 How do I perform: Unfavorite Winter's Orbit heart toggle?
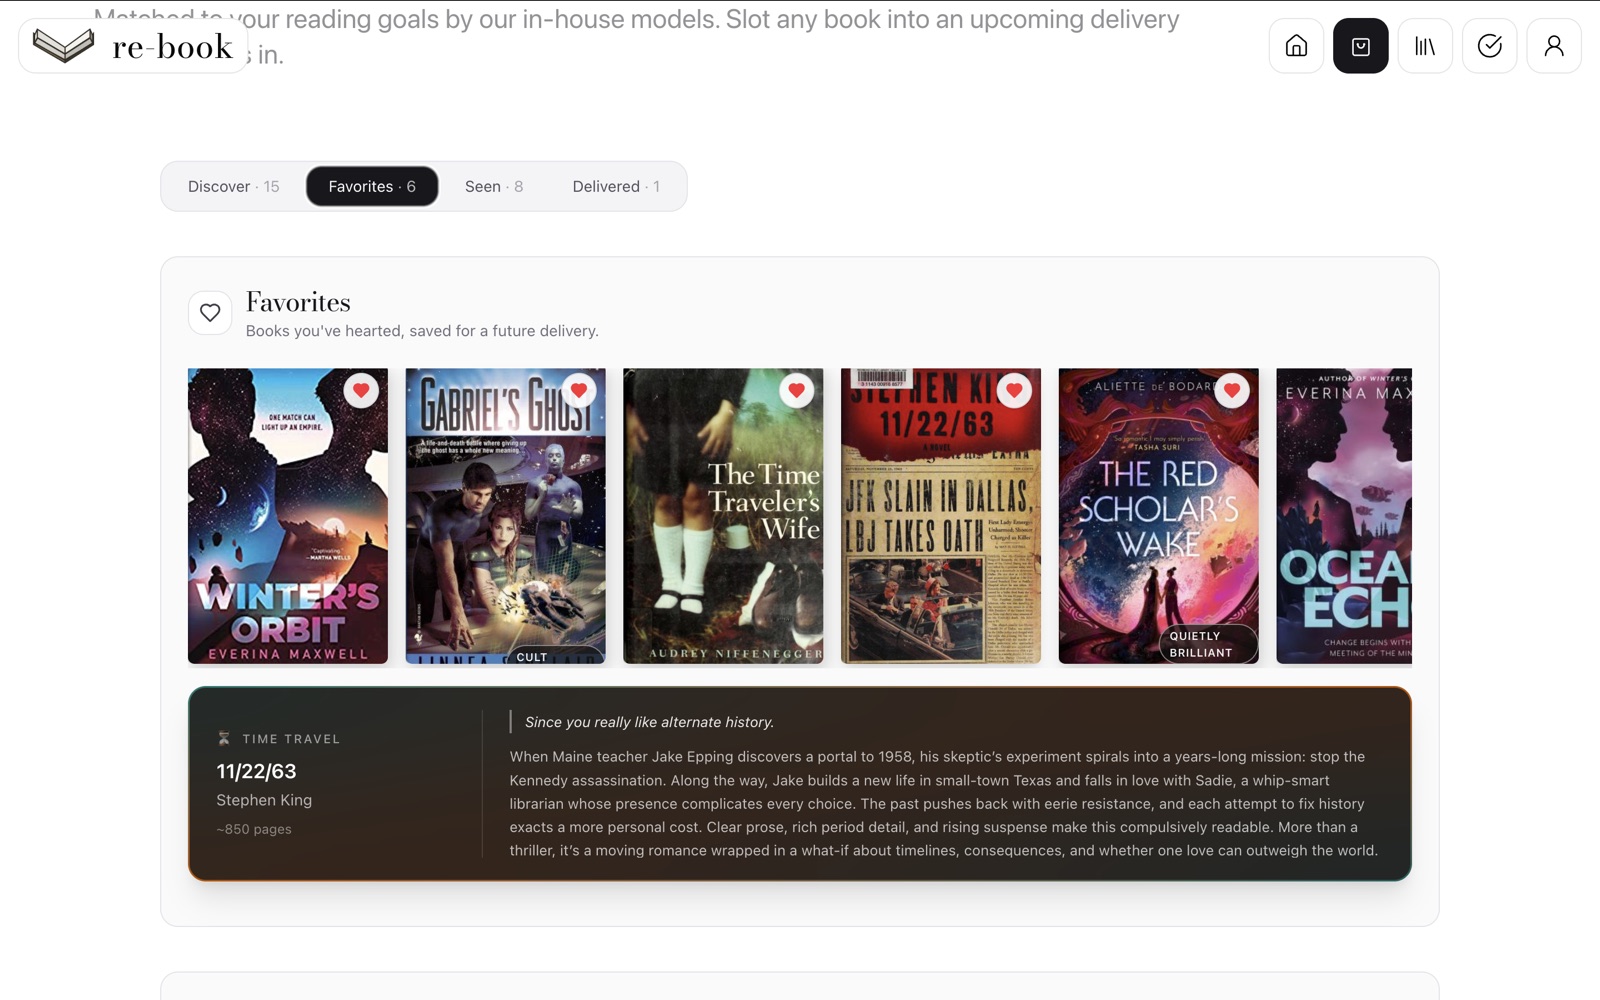coord(361,390)
